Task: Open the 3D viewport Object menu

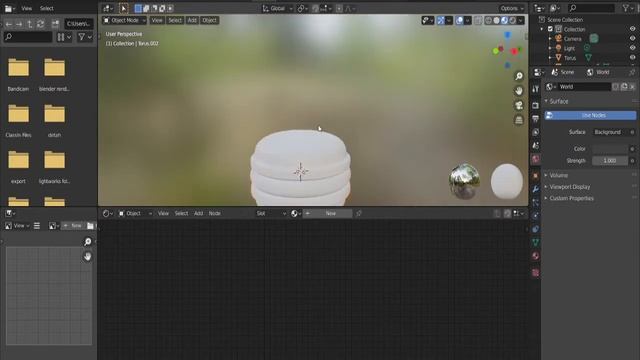Action: tap(210, 20)
